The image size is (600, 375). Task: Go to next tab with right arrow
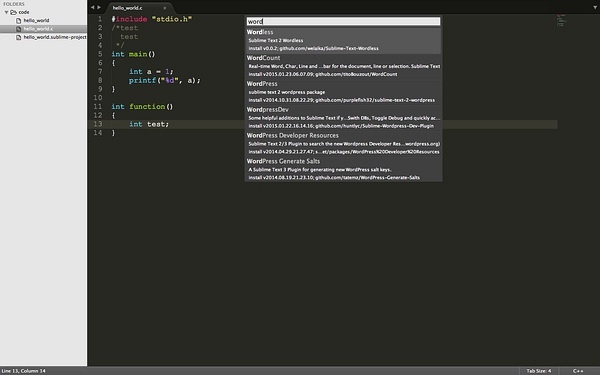coord(99,7)
